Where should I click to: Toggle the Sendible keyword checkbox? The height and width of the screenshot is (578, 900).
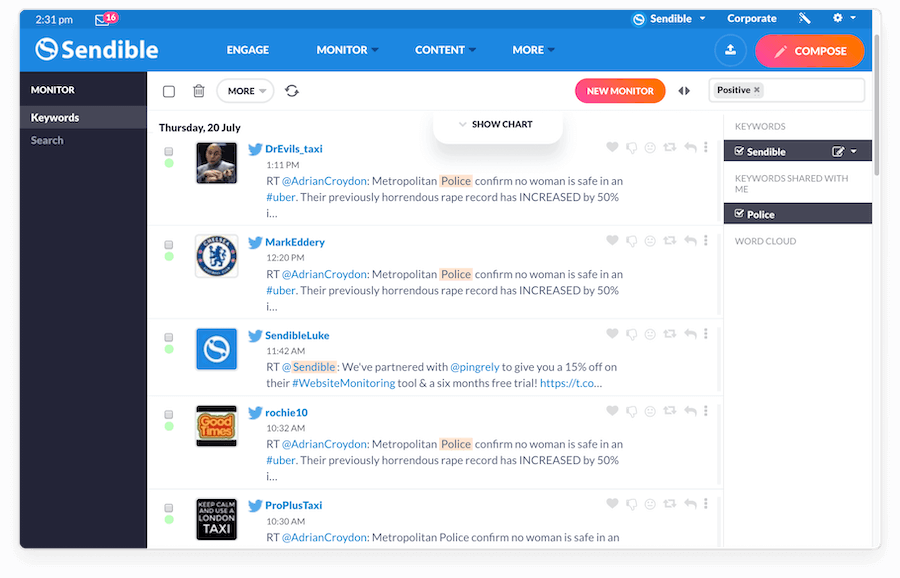pos(739,151)
